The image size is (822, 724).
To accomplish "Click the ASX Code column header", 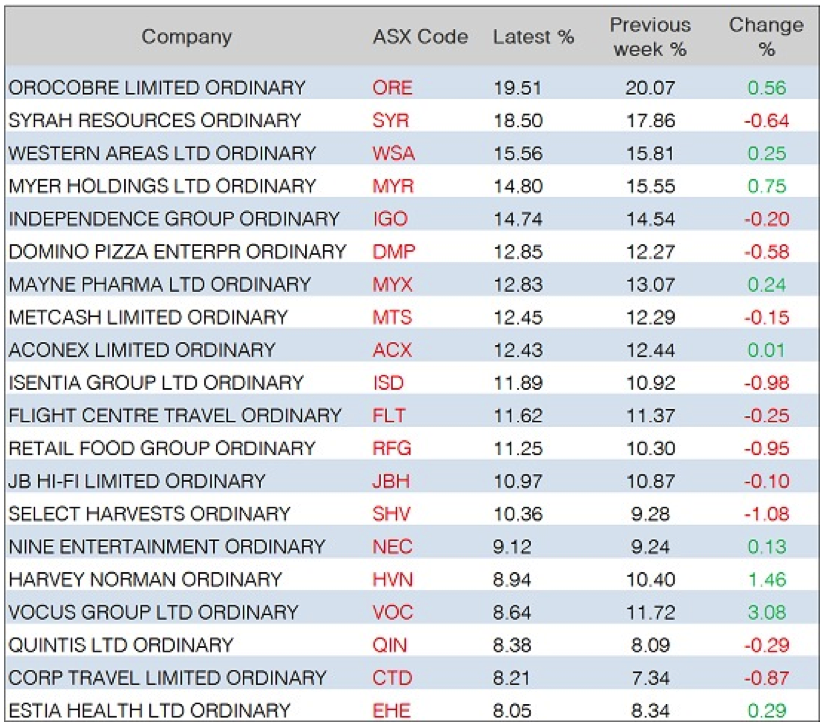I will tap(420, 37).
